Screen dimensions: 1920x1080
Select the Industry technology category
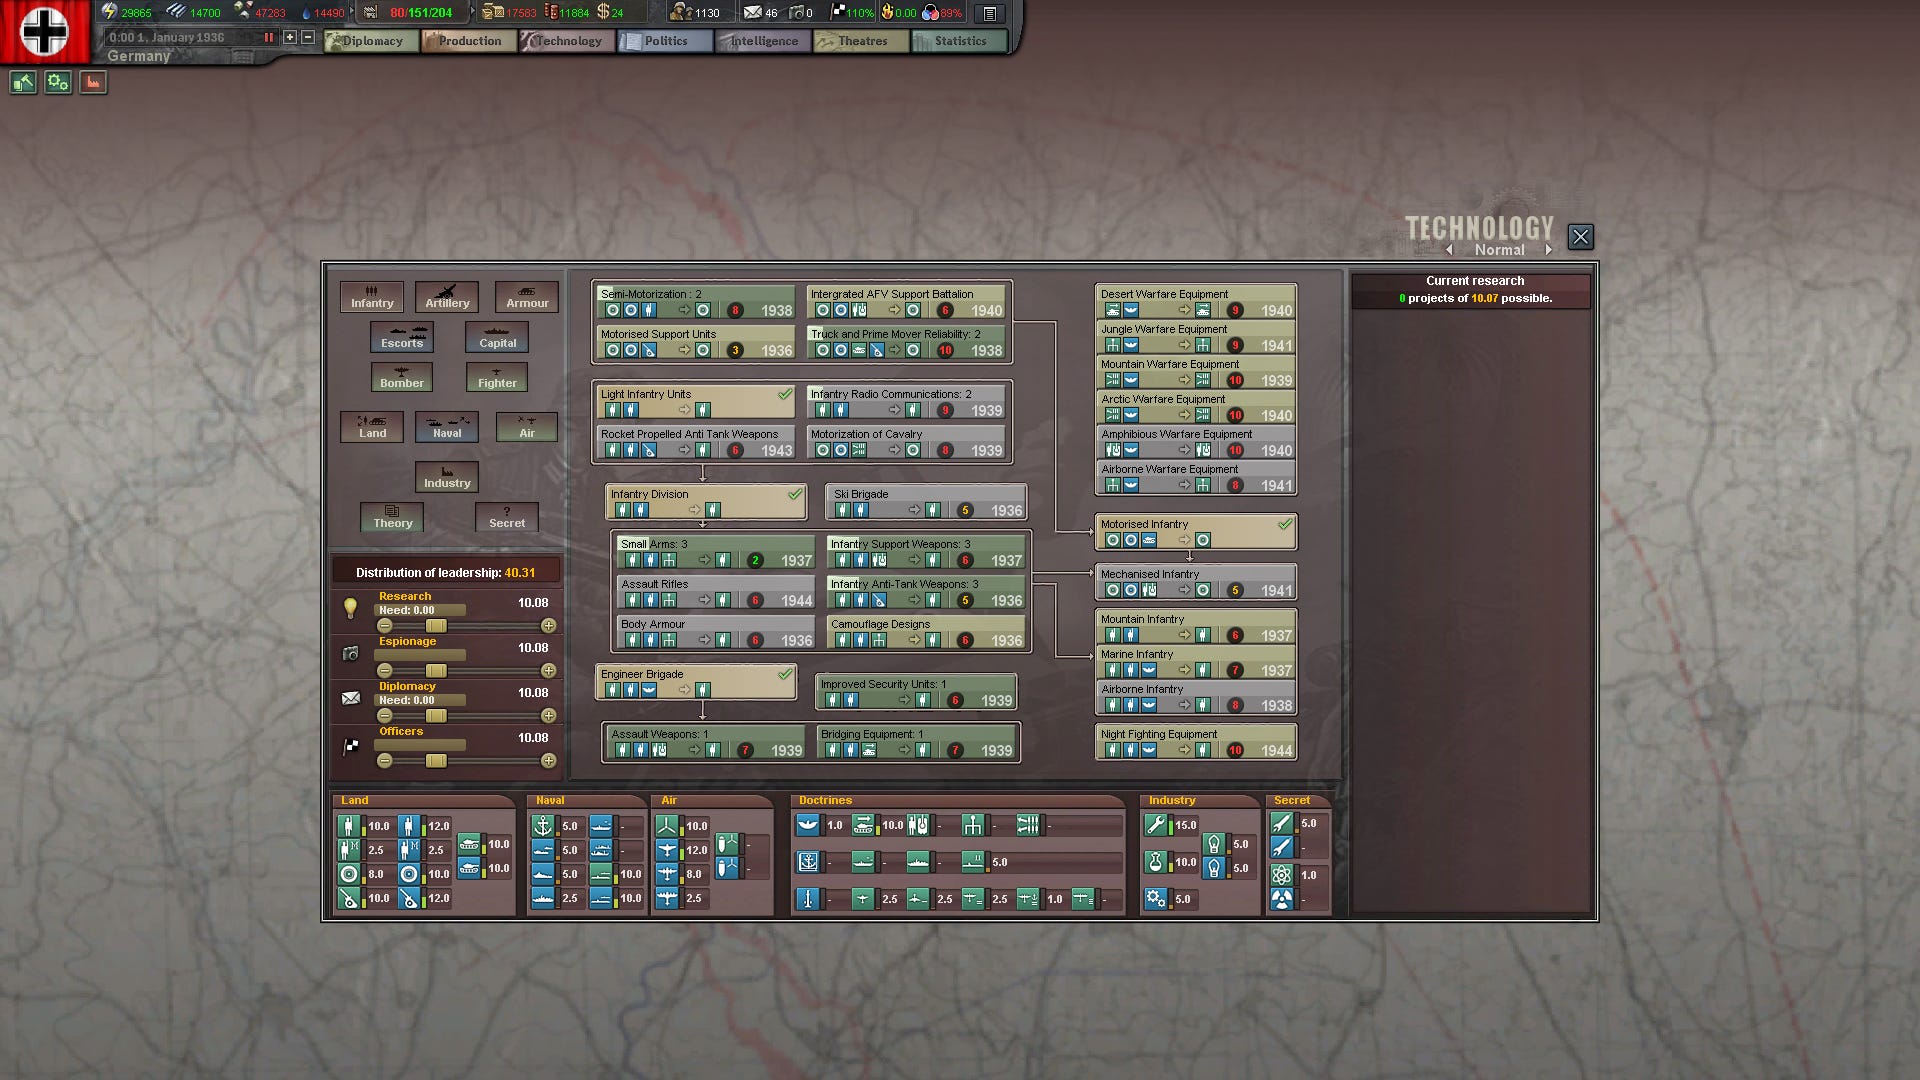click(x=447, y=477)
